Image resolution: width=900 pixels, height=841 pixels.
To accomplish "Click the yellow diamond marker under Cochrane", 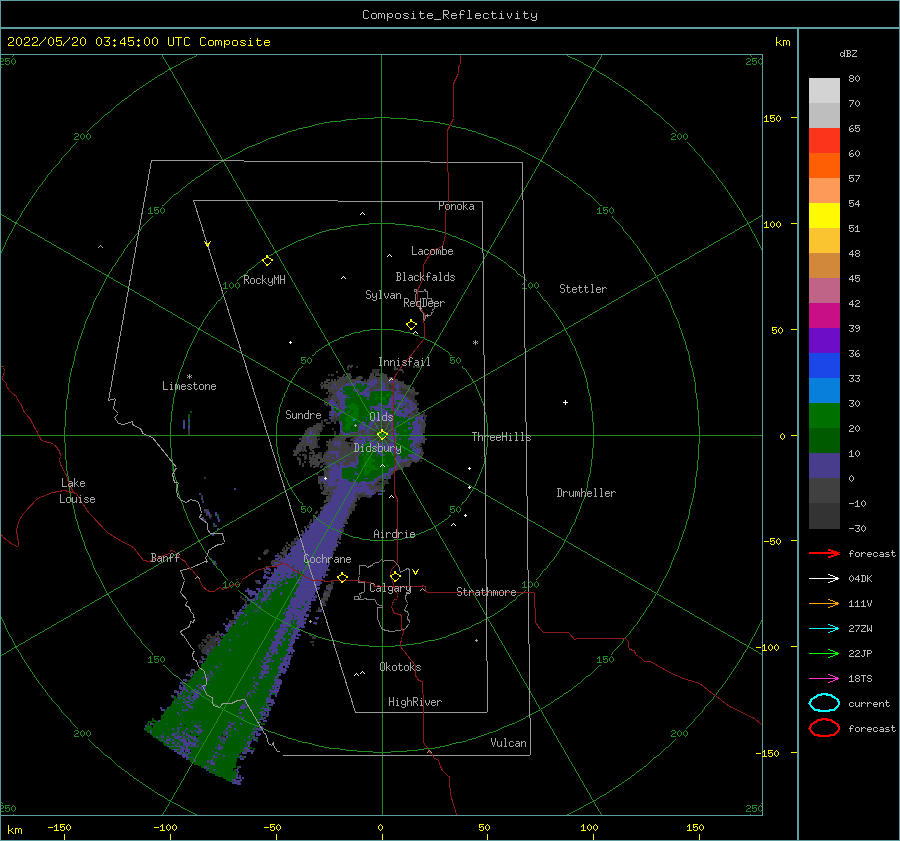I will tap(343, 577).
